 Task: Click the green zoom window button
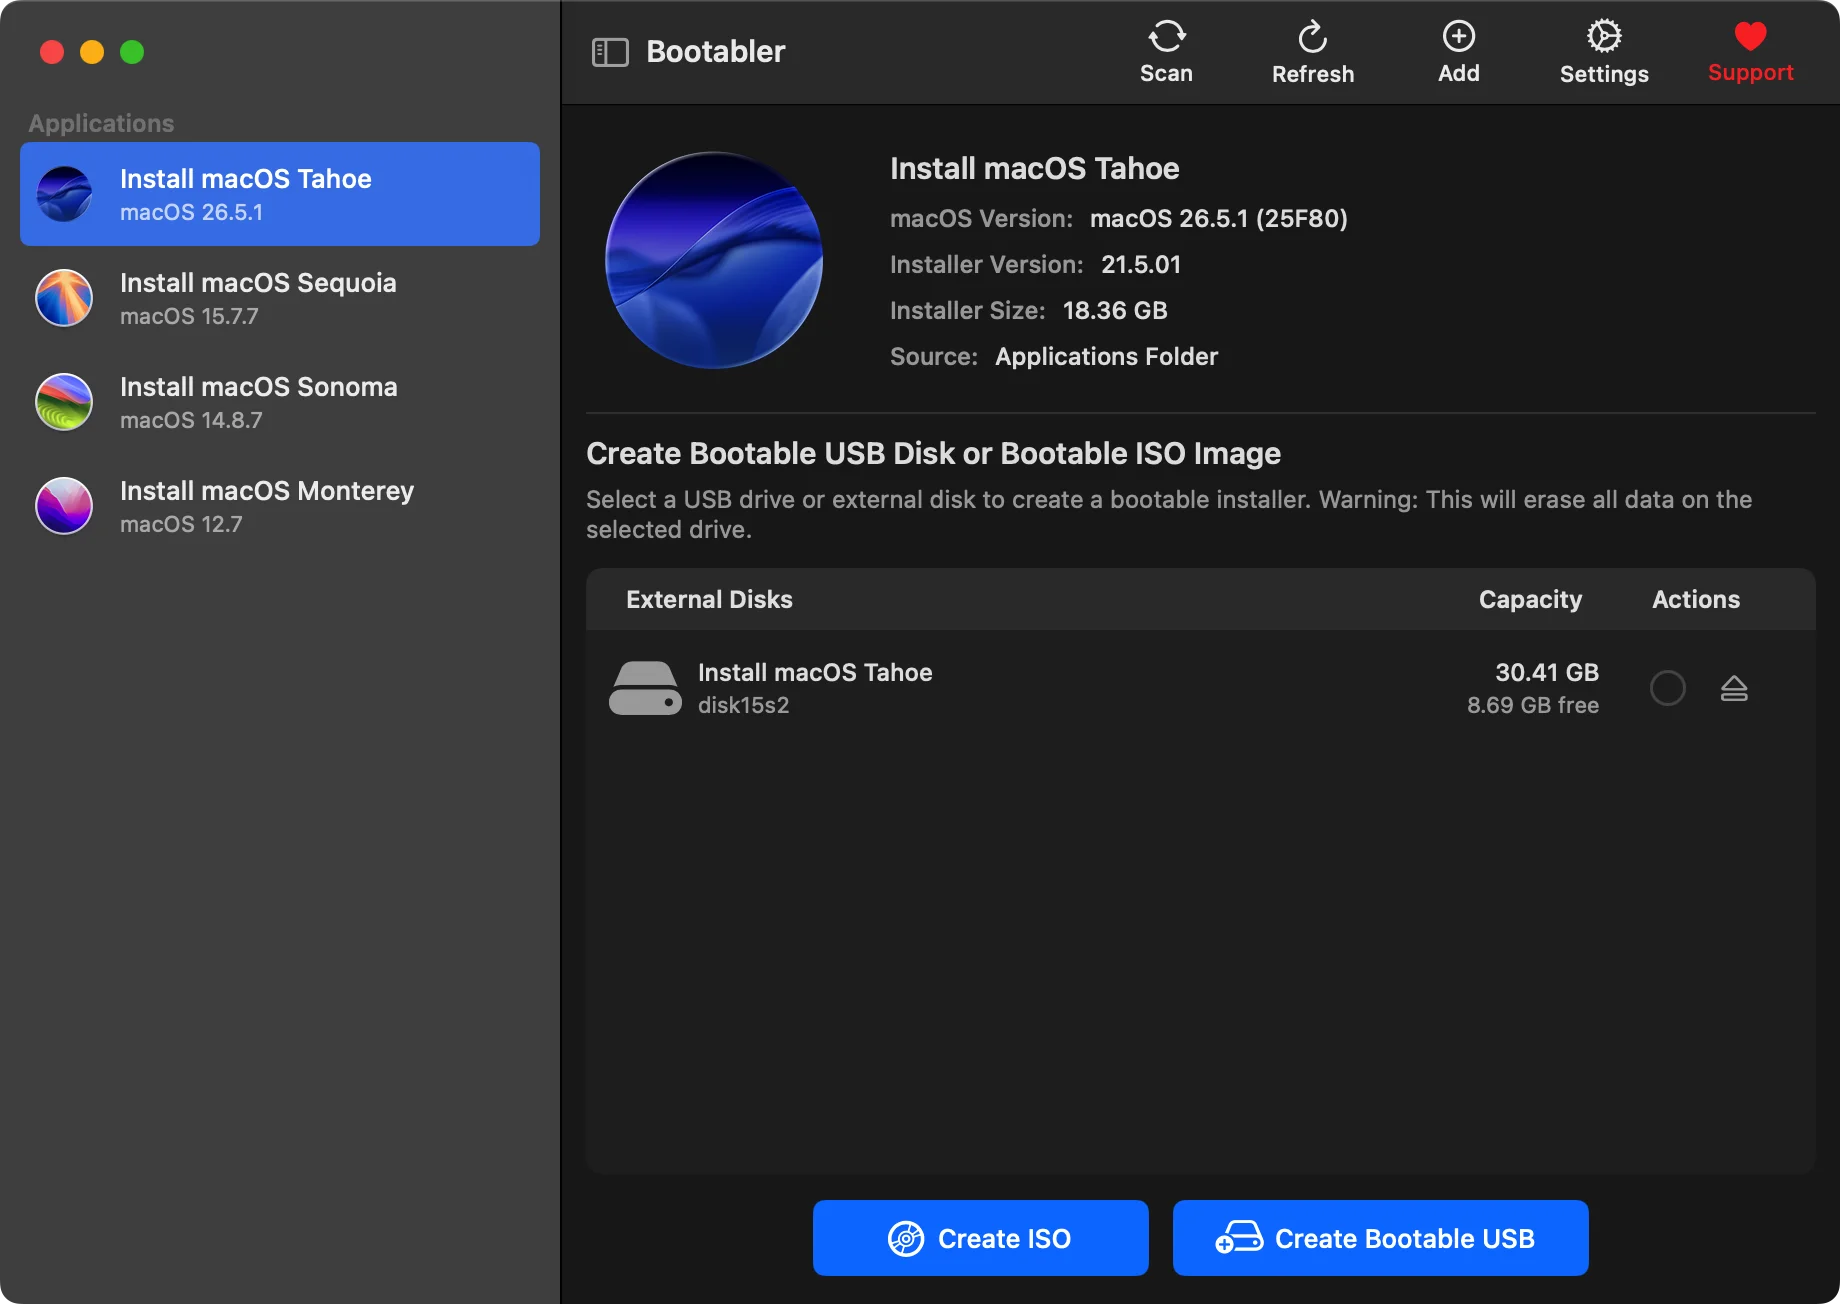point(132,52)
